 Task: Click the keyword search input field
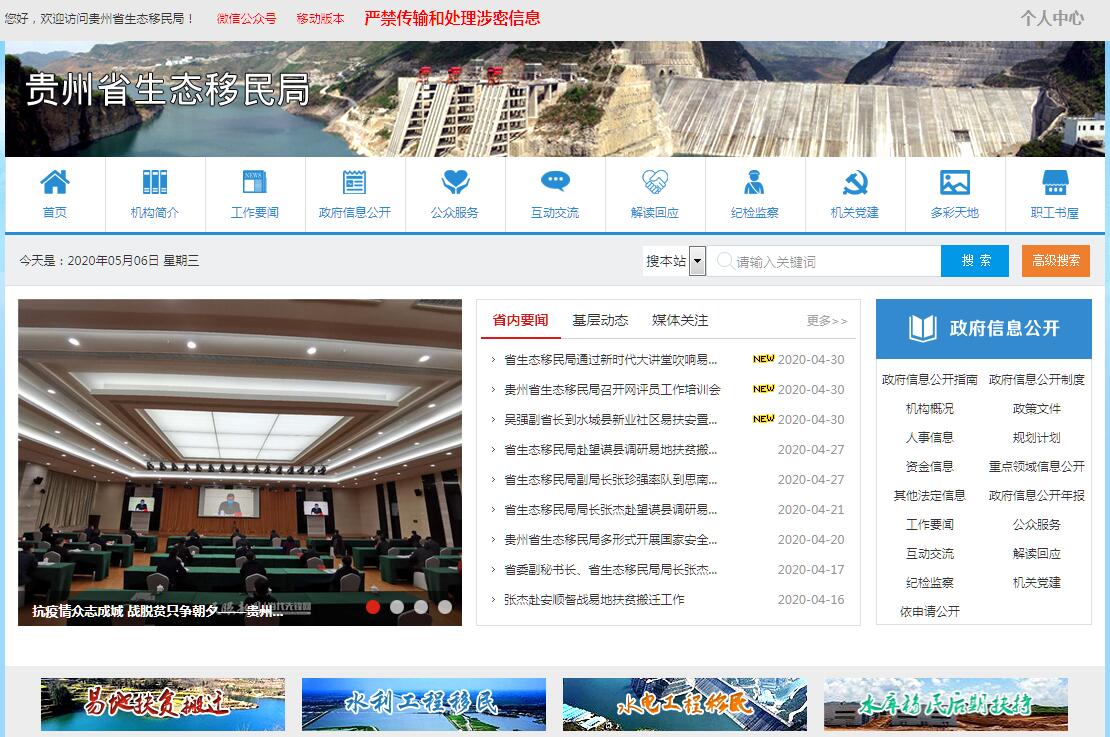click(830, 262)
